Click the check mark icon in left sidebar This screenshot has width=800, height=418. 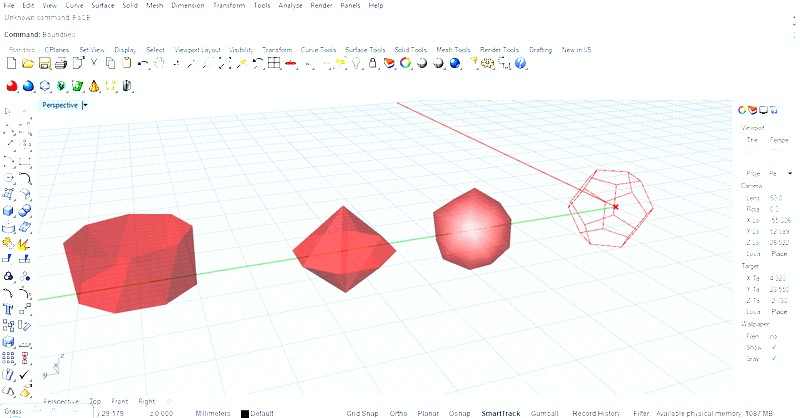24,375
